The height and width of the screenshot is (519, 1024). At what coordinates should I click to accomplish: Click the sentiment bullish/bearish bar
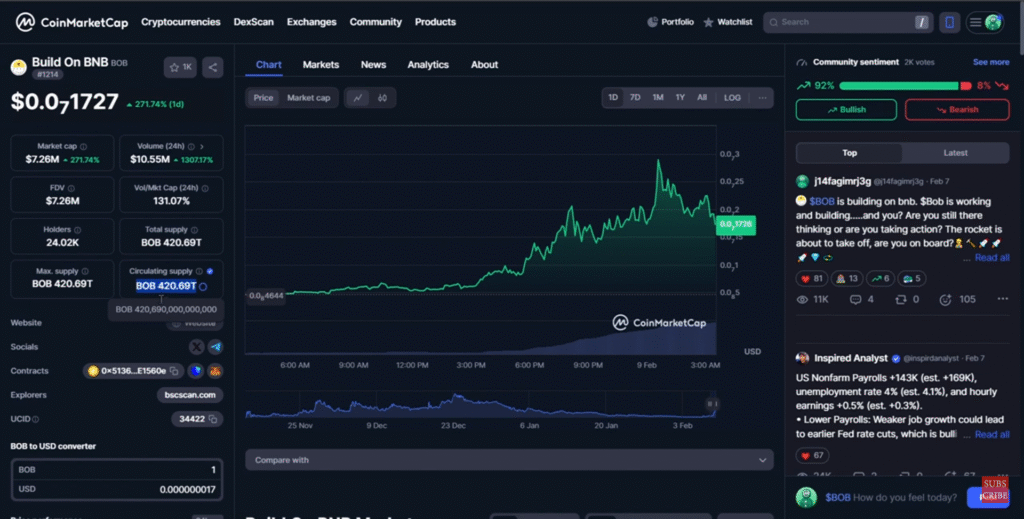[906, 86]
